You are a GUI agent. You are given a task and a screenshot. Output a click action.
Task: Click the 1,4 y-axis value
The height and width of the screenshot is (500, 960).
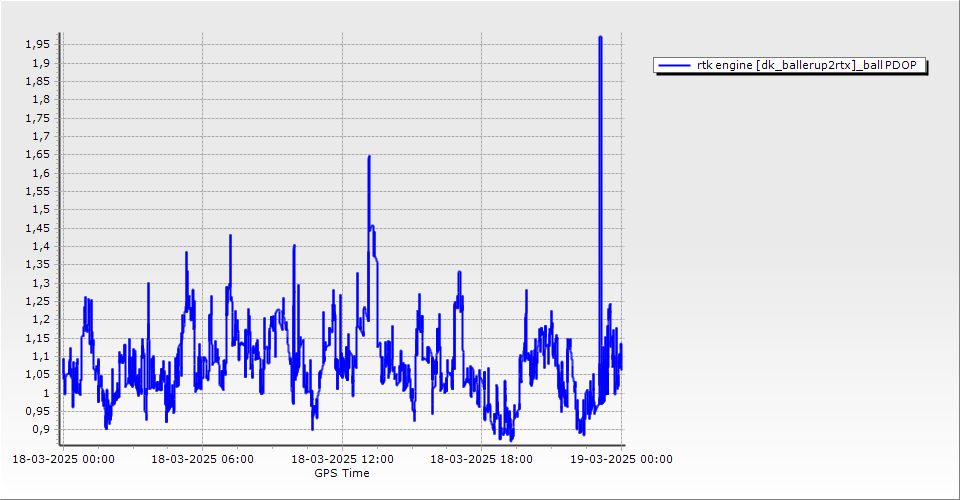click(40, 247)
